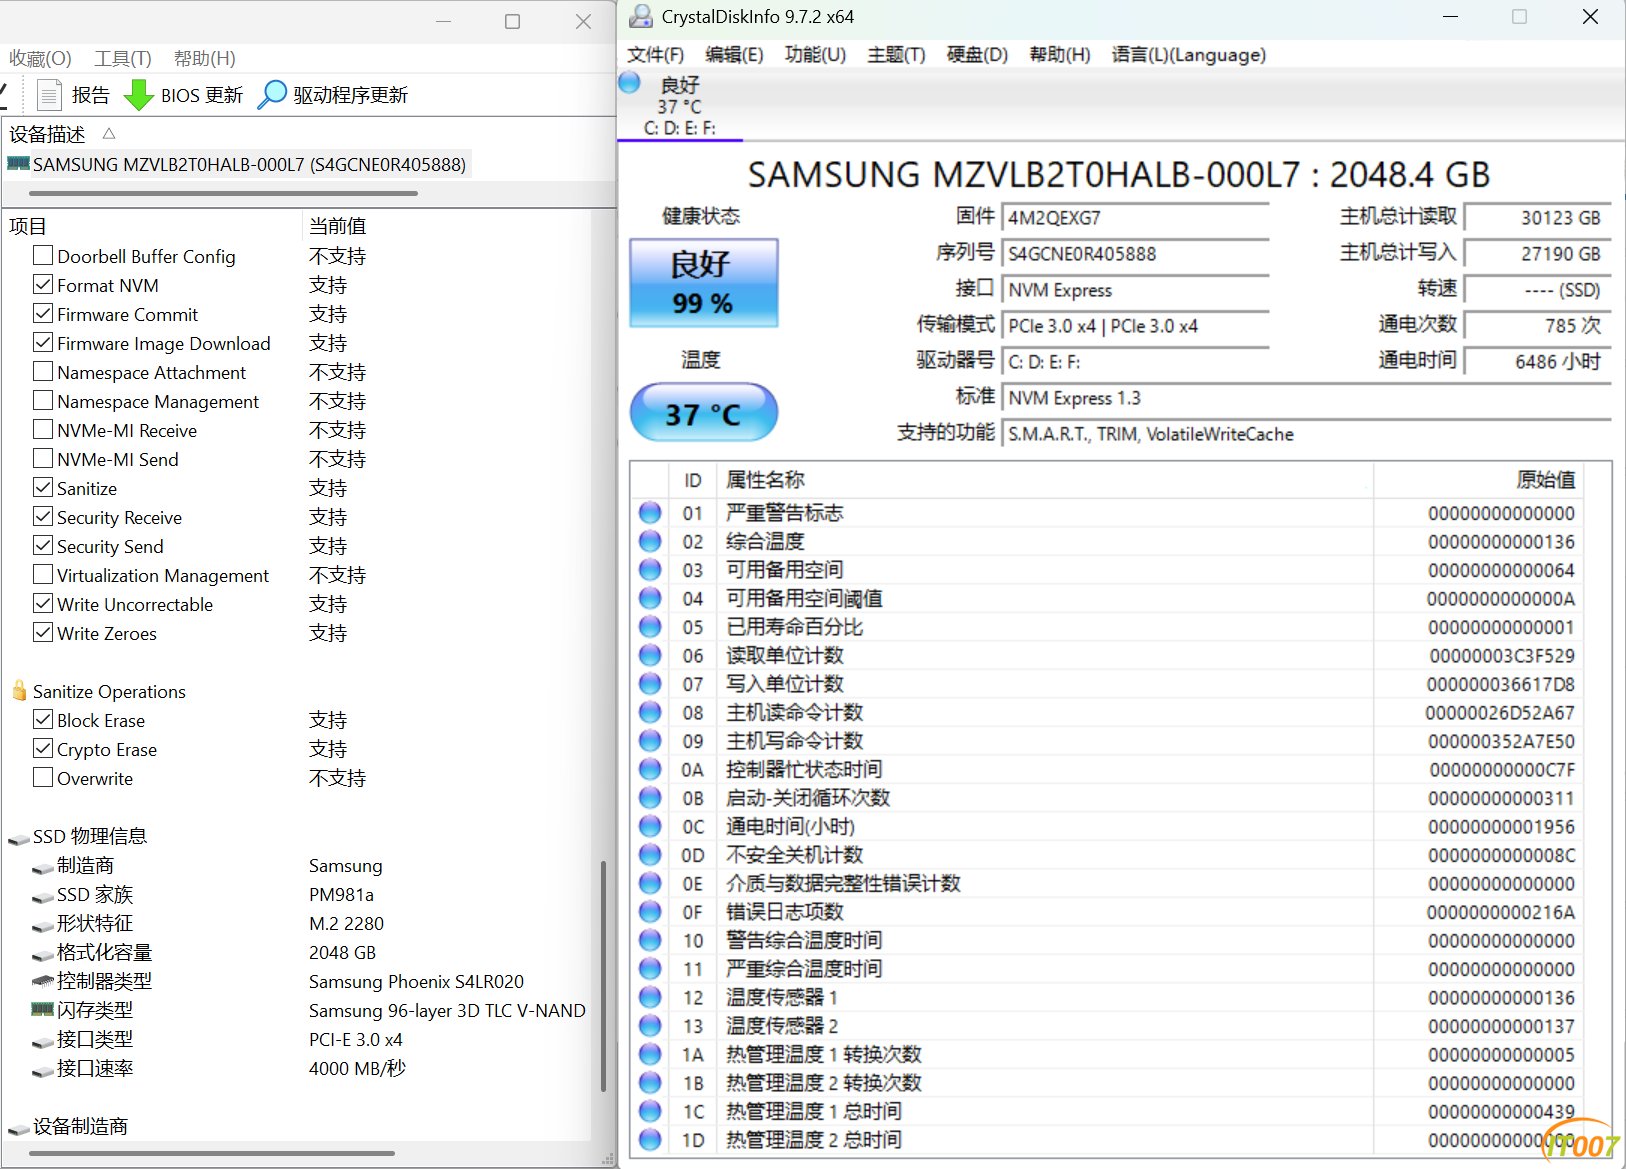Screen dimensions: 1626x1169
Task: Click status orb for 07 写入单位计数
Action: coord(650,684)
